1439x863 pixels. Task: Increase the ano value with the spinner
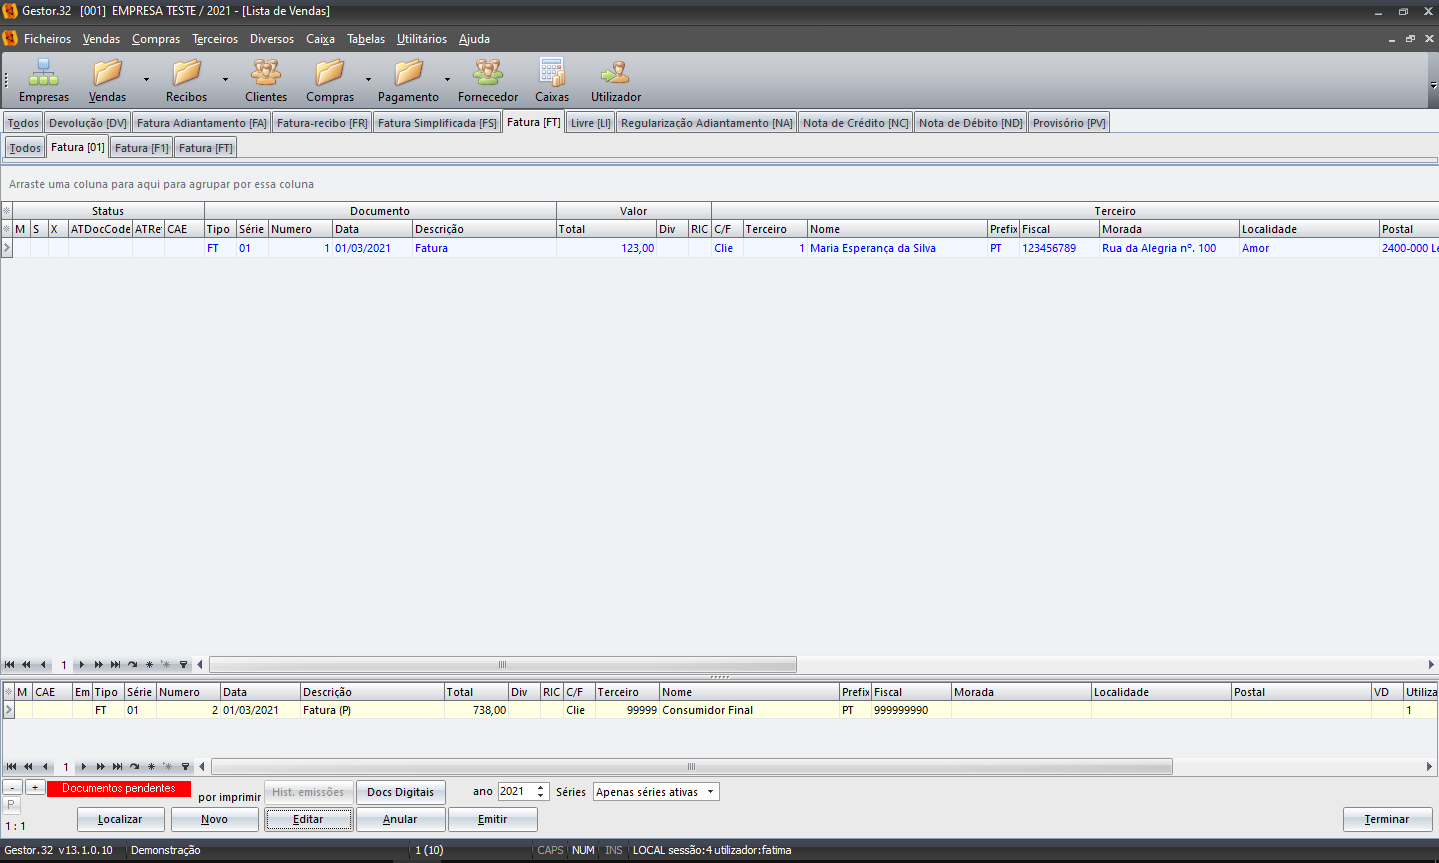[541, 787]
